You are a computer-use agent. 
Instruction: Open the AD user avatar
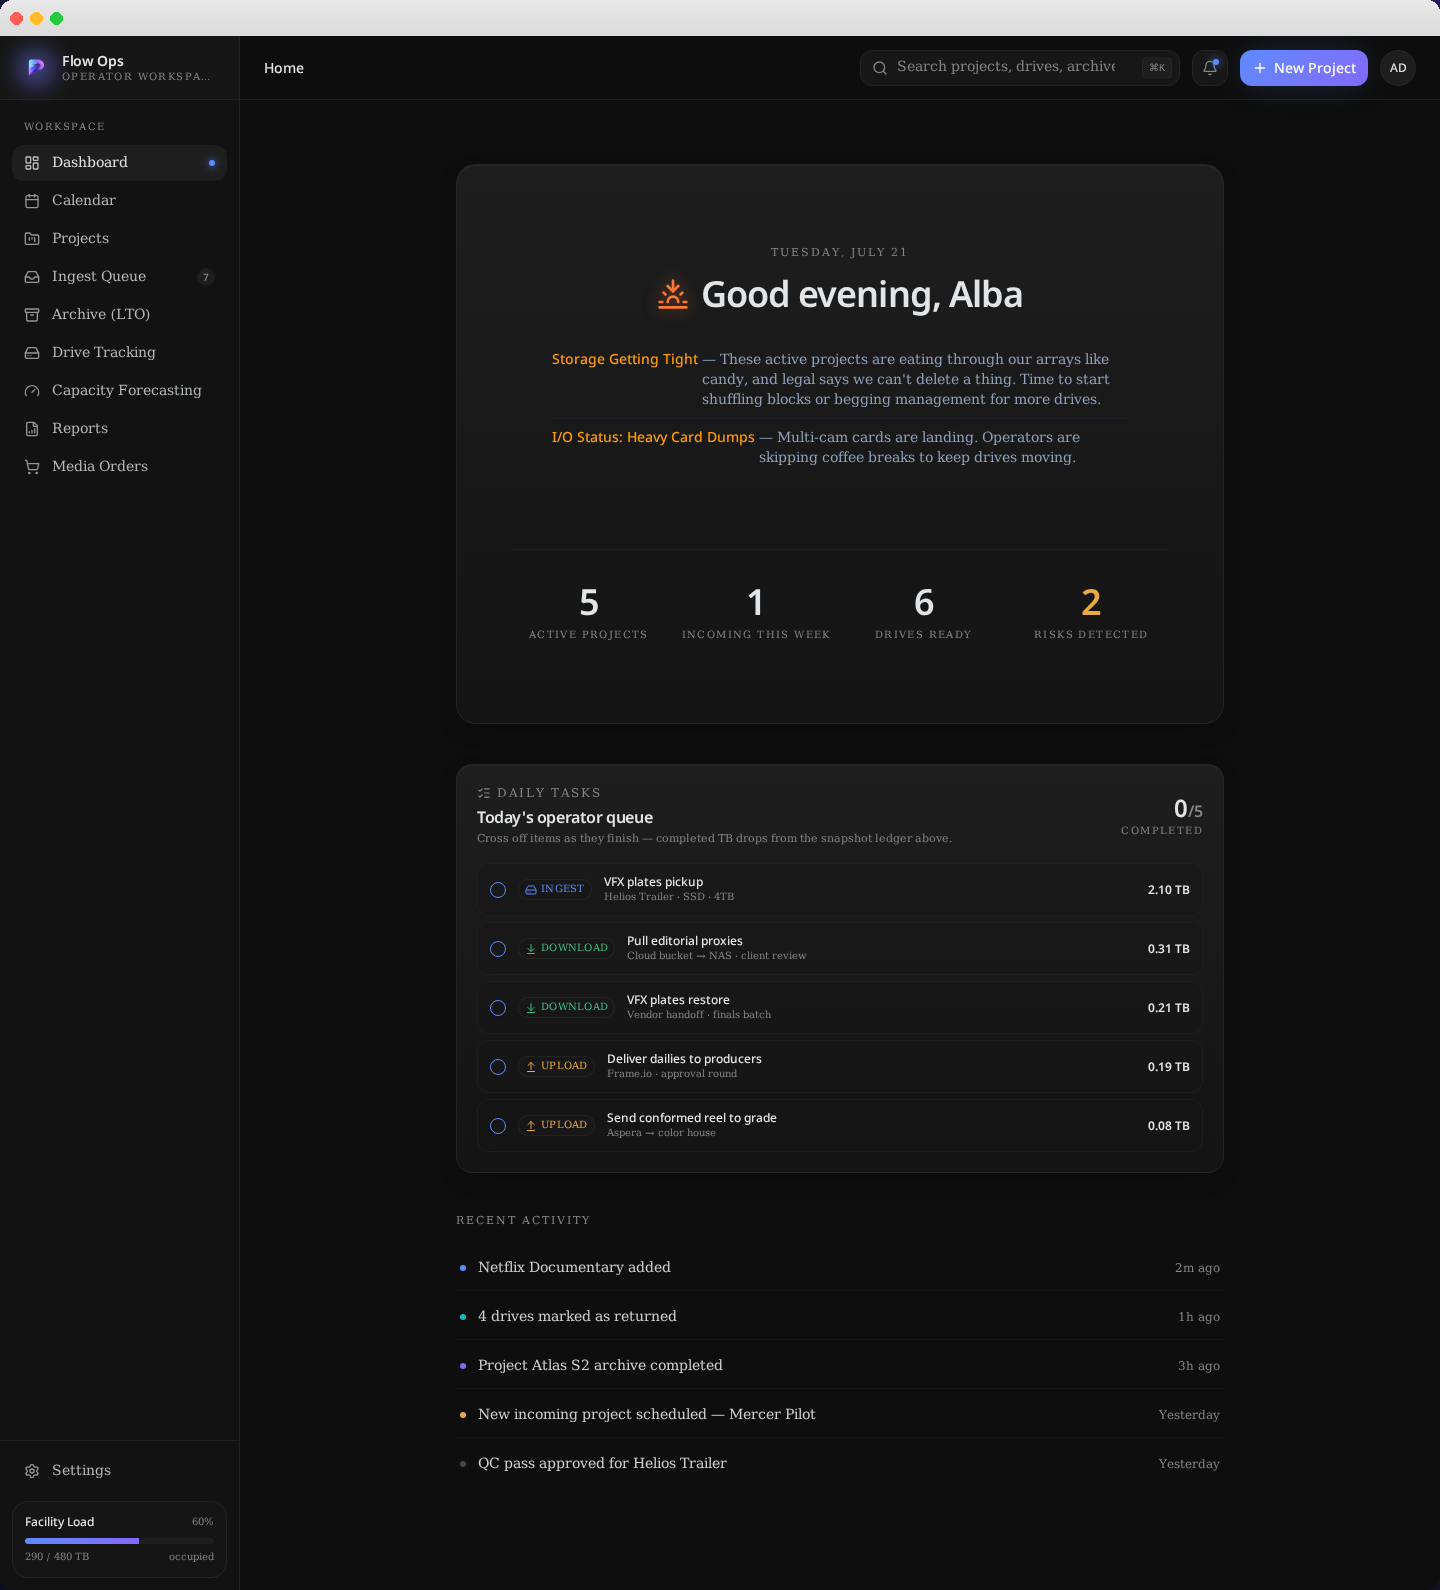pos(1398,68)
